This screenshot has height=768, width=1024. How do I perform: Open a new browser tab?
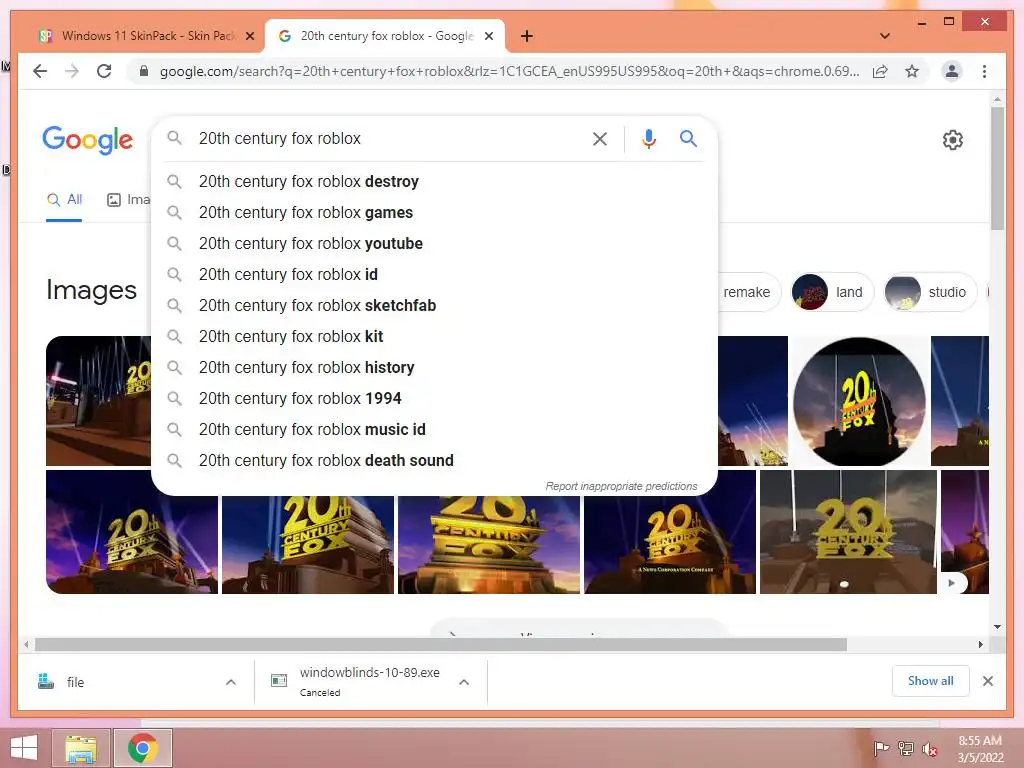(x=527, y=36)
